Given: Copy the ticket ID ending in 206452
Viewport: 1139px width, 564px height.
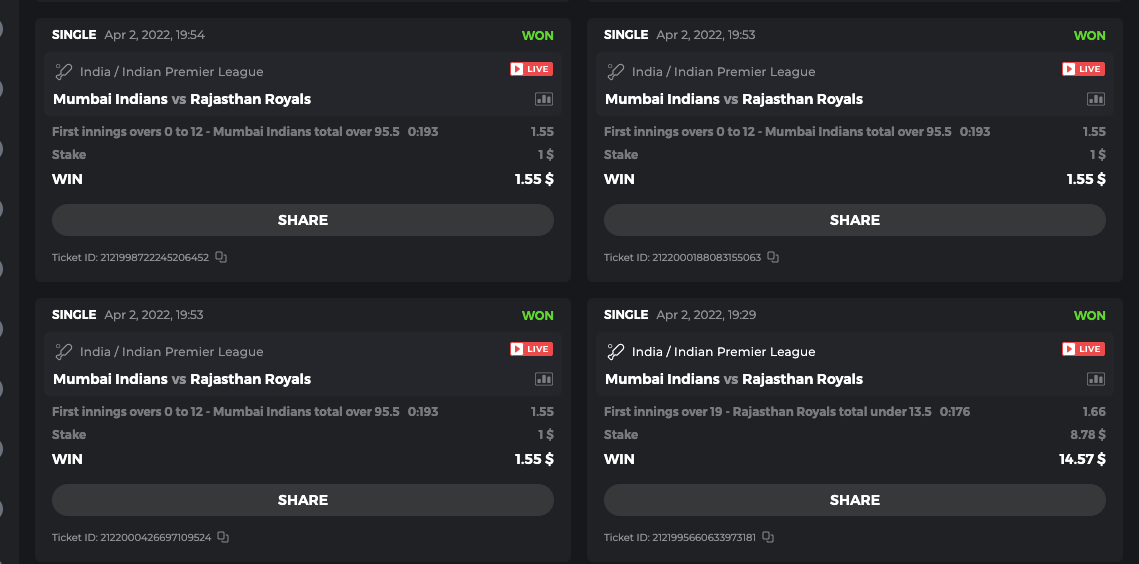Looking at the screenshot, I should tap(221, 257).
